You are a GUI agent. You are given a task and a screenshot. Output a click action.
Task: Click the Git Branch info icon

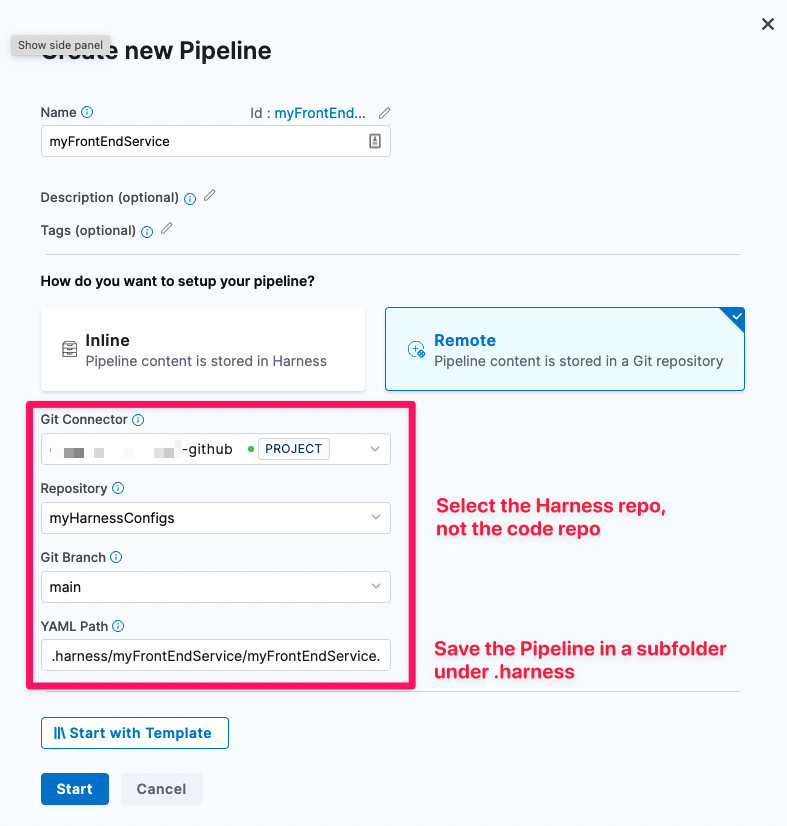116,557
